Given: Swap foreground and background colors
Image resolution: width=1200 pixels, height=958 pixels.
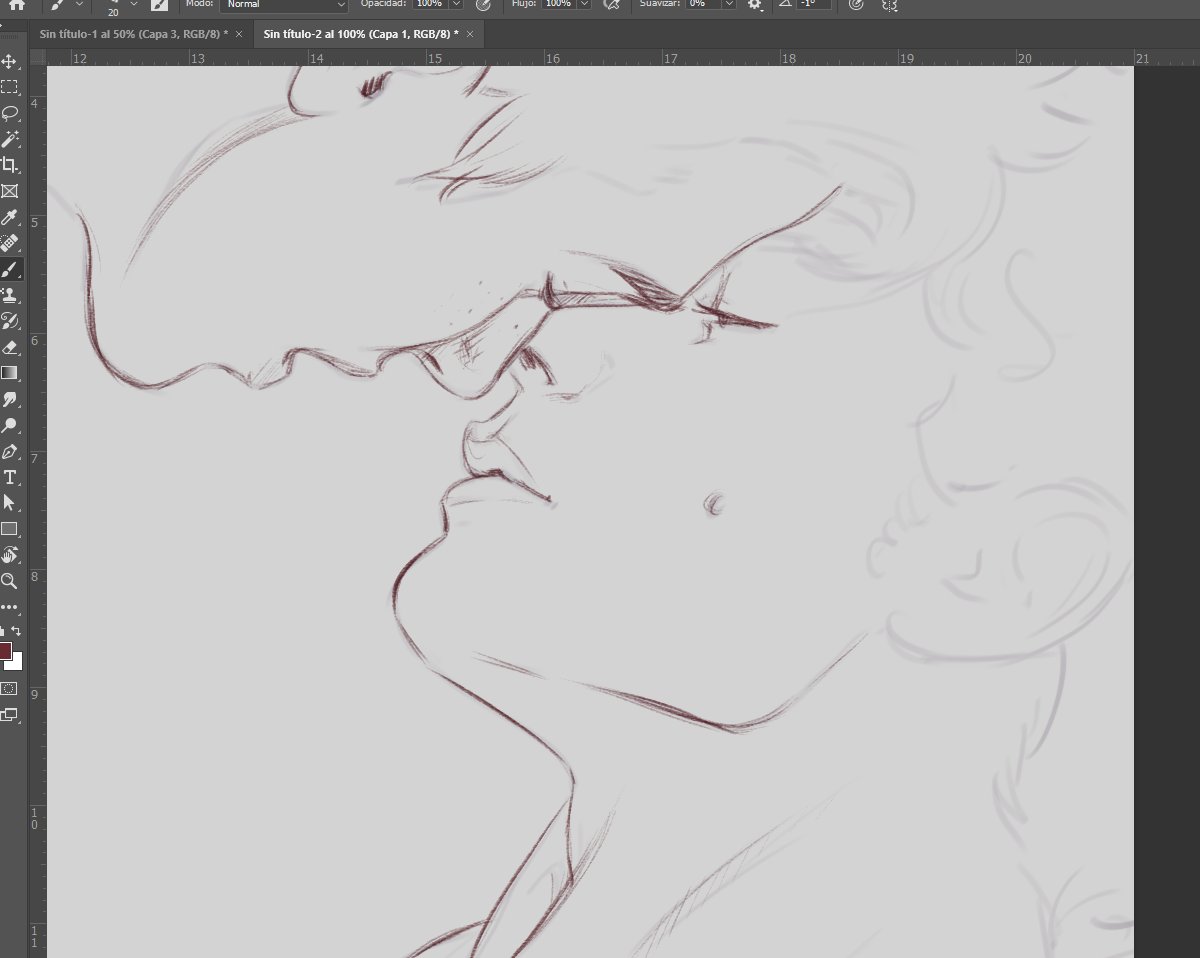Looking at the screenshot, I should click(17, 631).
